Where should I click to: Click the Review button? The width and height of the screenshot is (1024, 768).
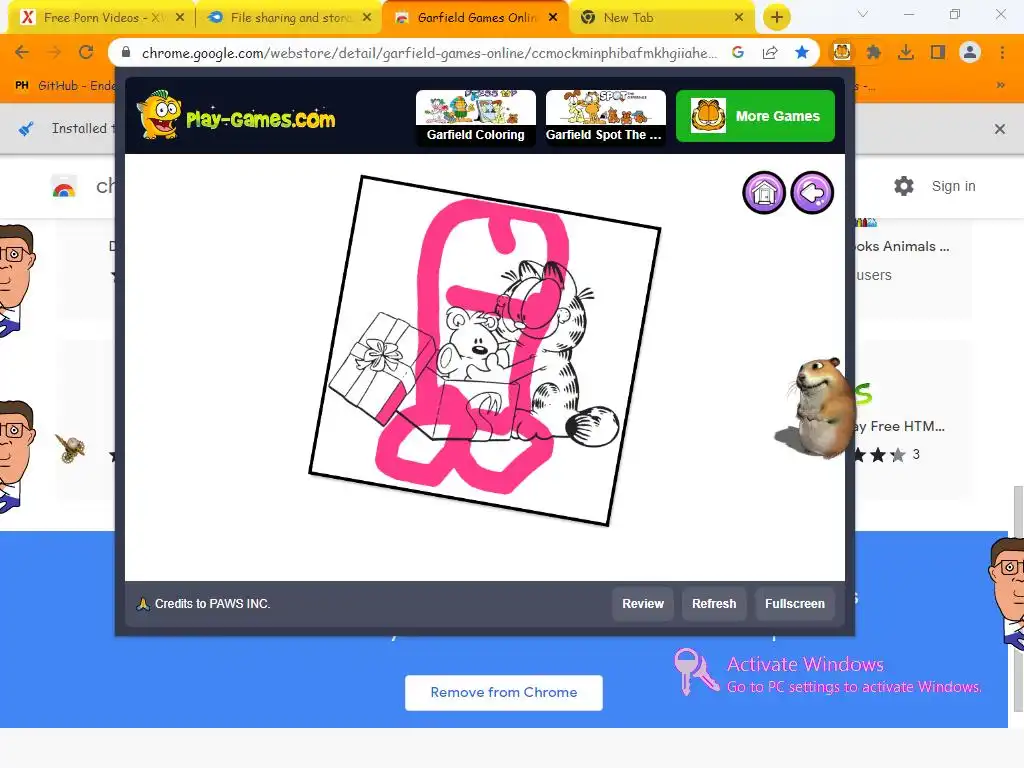click(643, 604)
